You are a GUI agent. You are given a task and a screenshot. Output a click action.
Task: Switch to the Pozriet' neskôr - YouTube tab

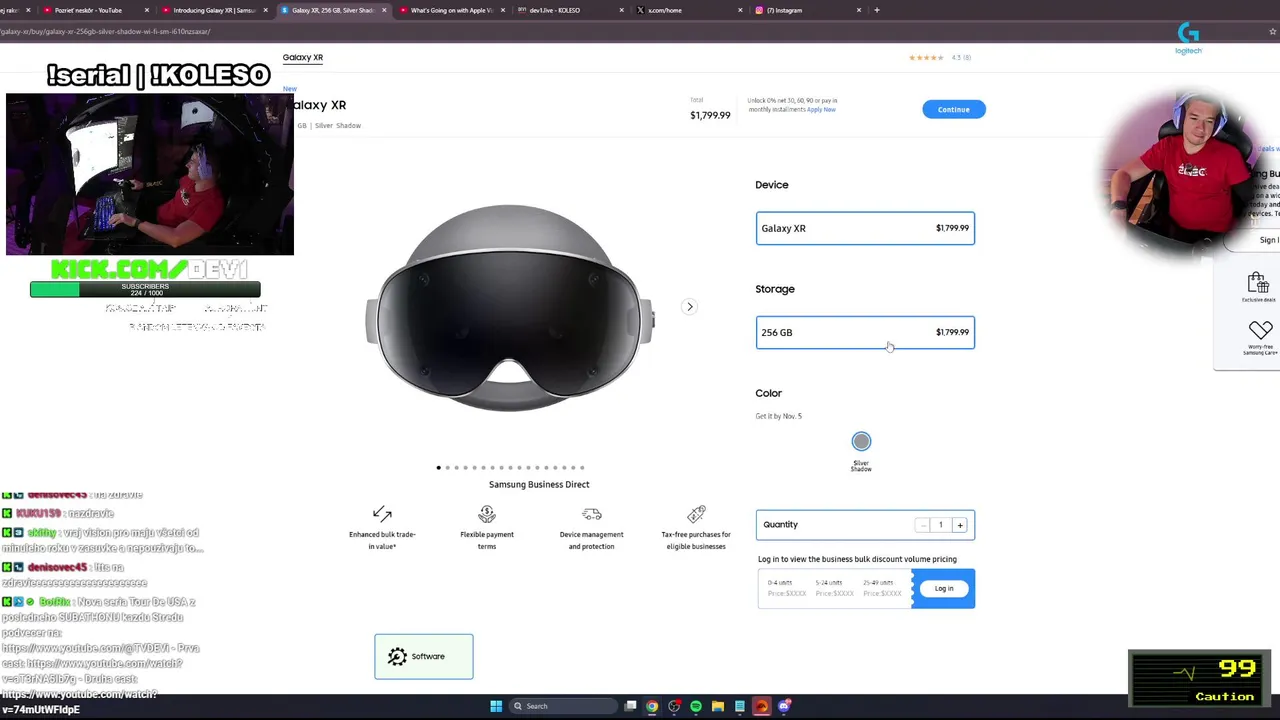pyautogui.click(x=95, y=10)
